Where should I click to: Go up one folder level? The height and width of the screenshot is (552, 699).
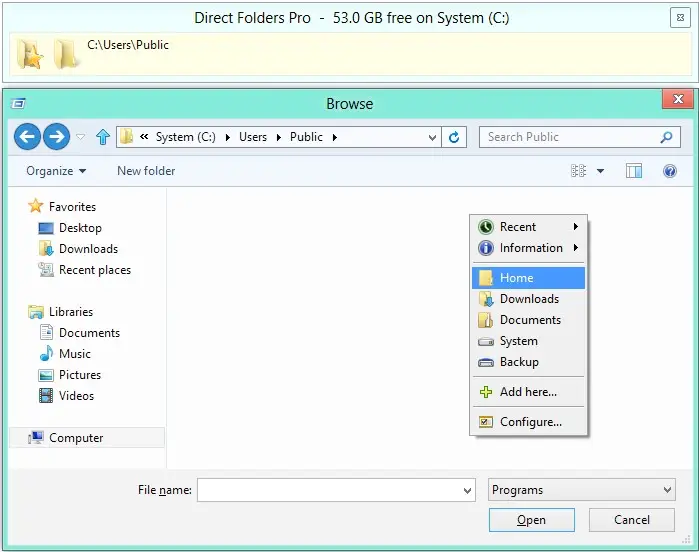[x=103, y=137]
